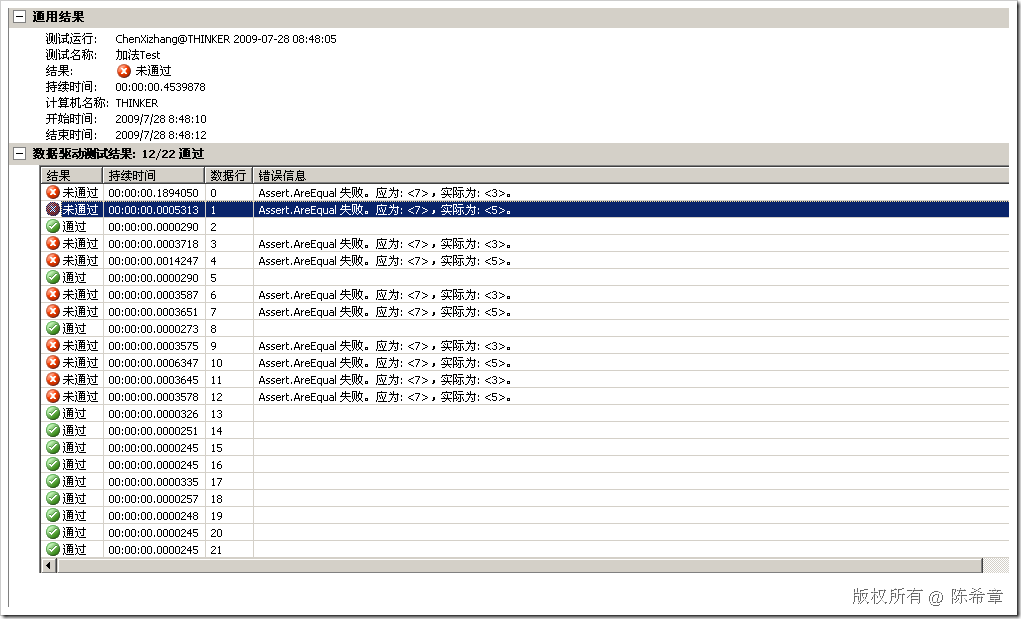This screenshot has width=1021, height=619.
Task: Click the failed icon in data row 3
Action: 53,244
